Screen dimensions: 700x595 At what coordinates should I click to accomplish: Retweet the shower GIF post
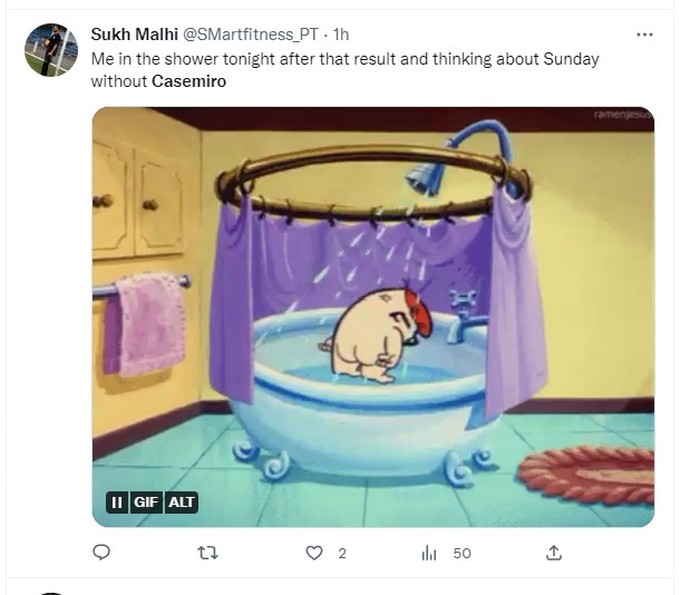tap(208, 552)
